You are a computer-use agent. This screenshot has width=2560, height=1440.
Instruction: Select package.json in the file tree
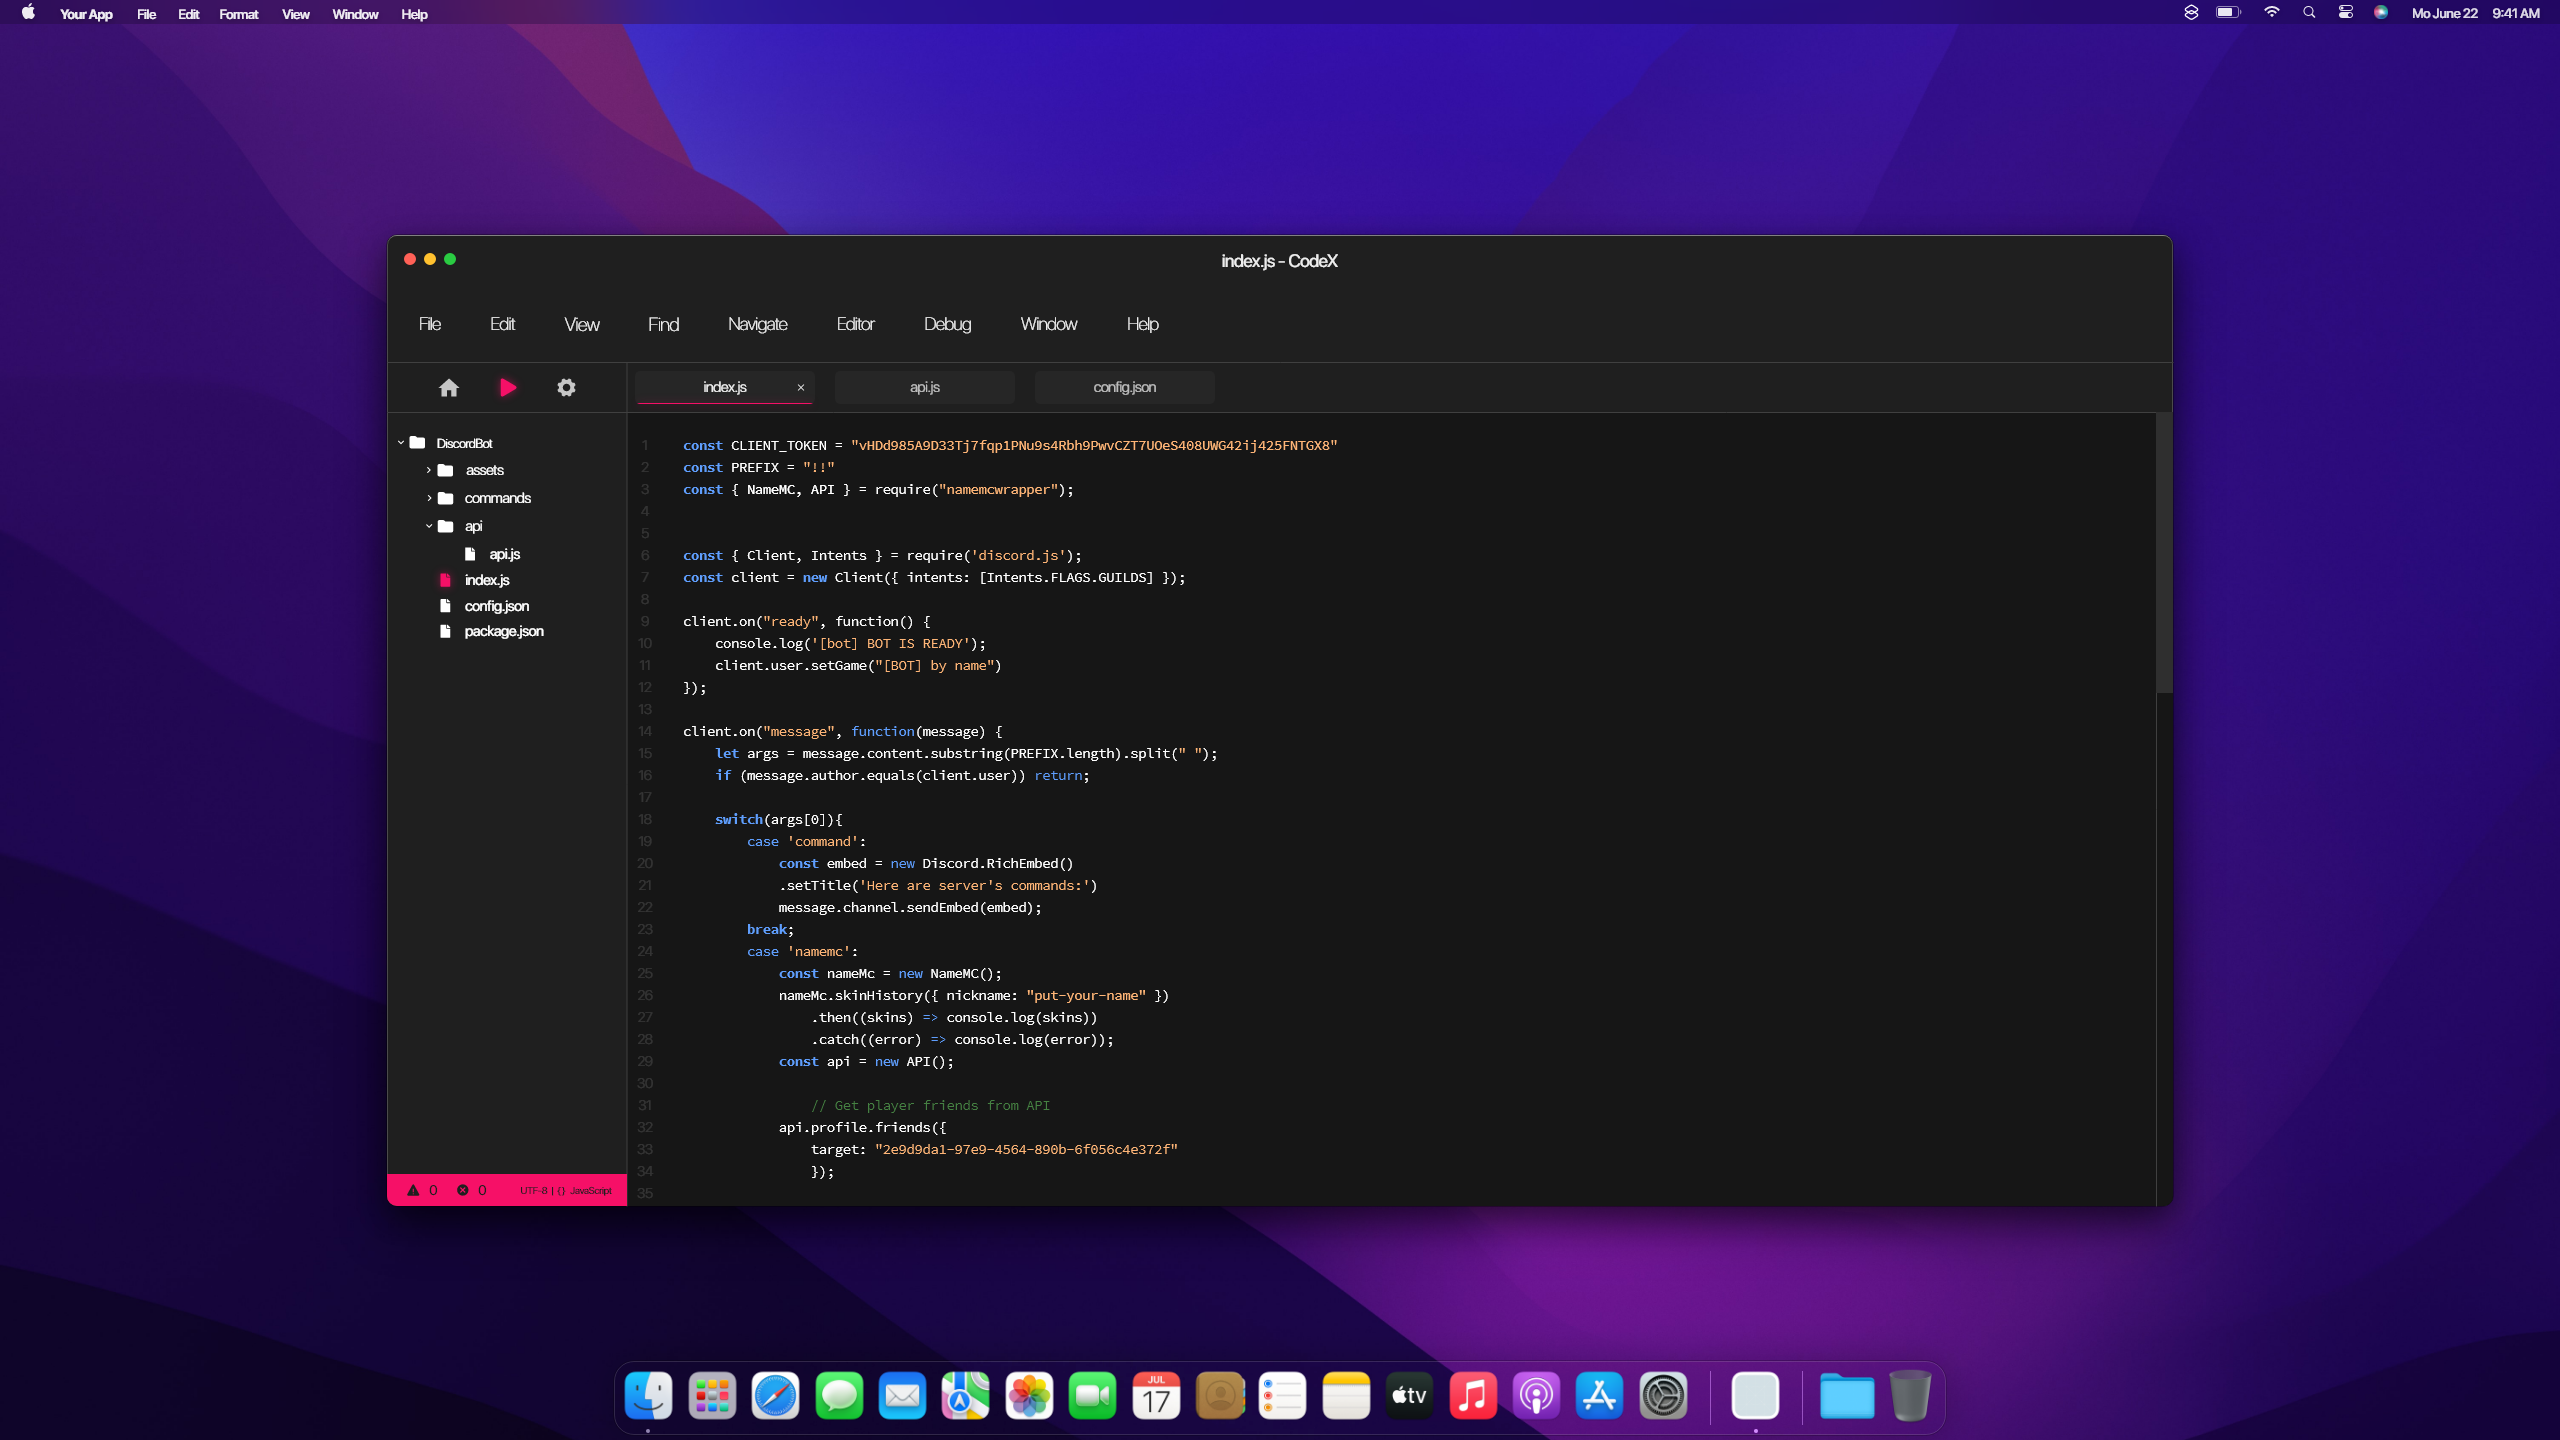[503, 632]
